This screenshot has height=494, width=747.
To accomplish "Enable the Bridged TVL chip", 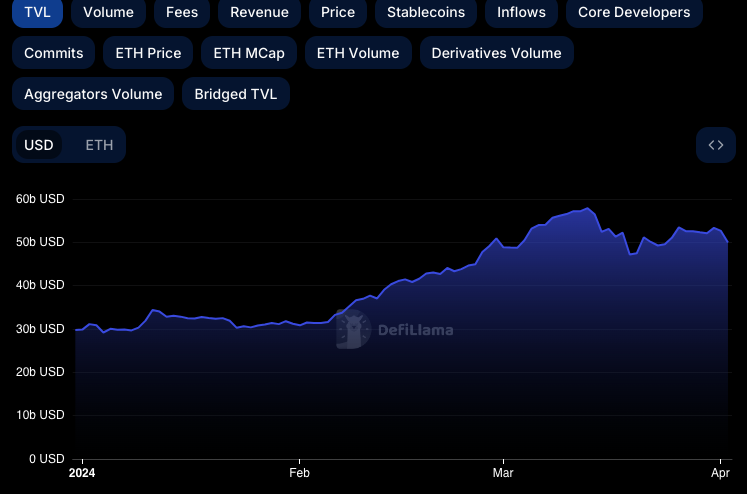I will coord(236,94).
